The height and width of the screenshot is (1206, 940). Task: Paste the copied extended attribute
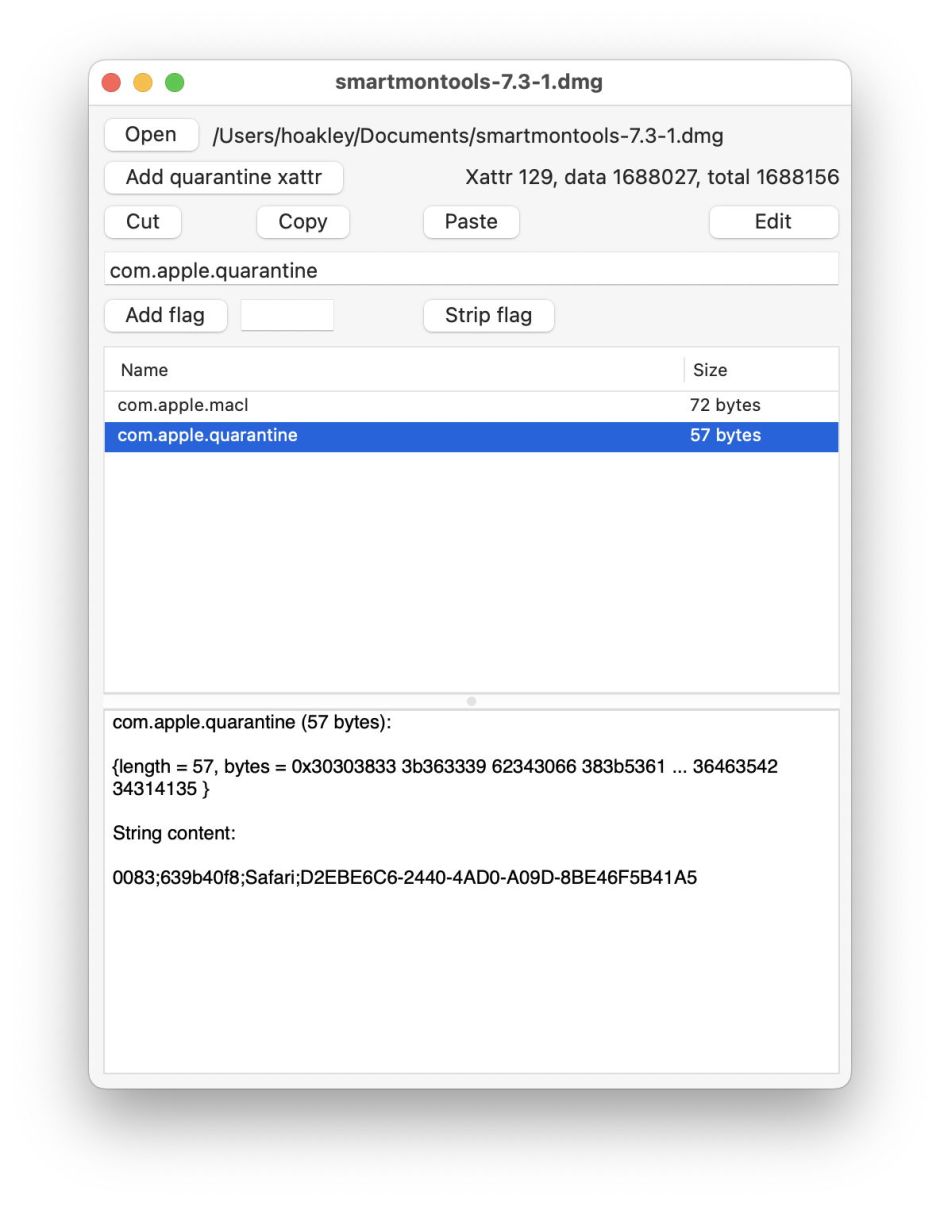471,222
